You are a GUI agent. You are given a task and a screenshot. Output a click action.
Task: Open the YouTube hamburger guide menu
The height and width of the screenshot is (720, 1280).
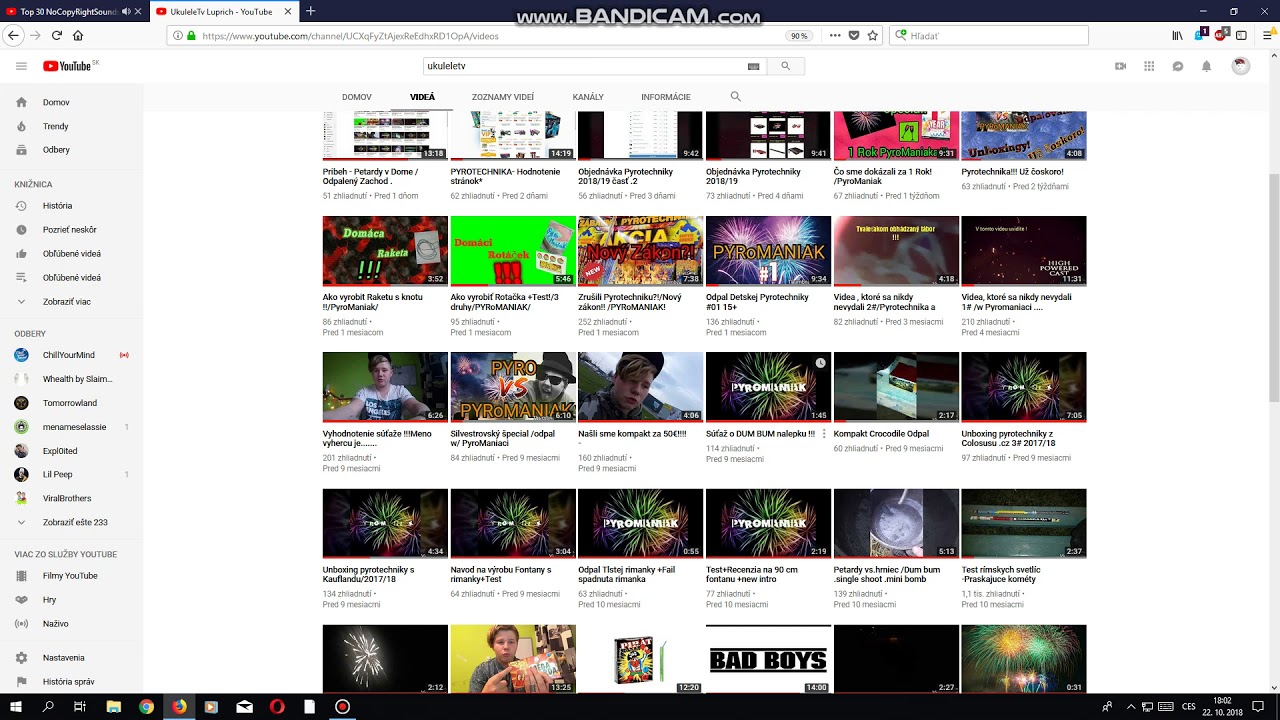[x=21, y=66]
